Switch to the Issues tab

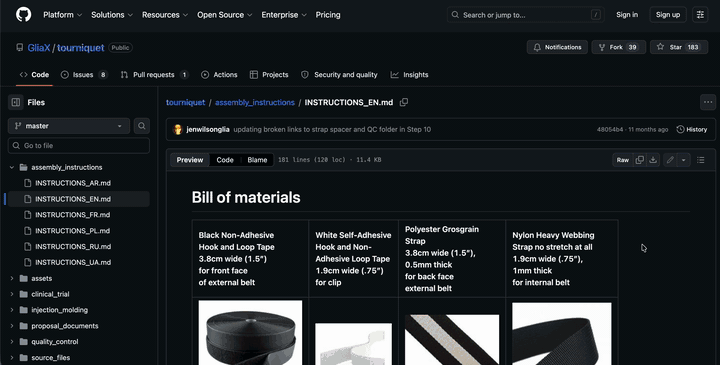pyautogui.click(x=84, y=75)
